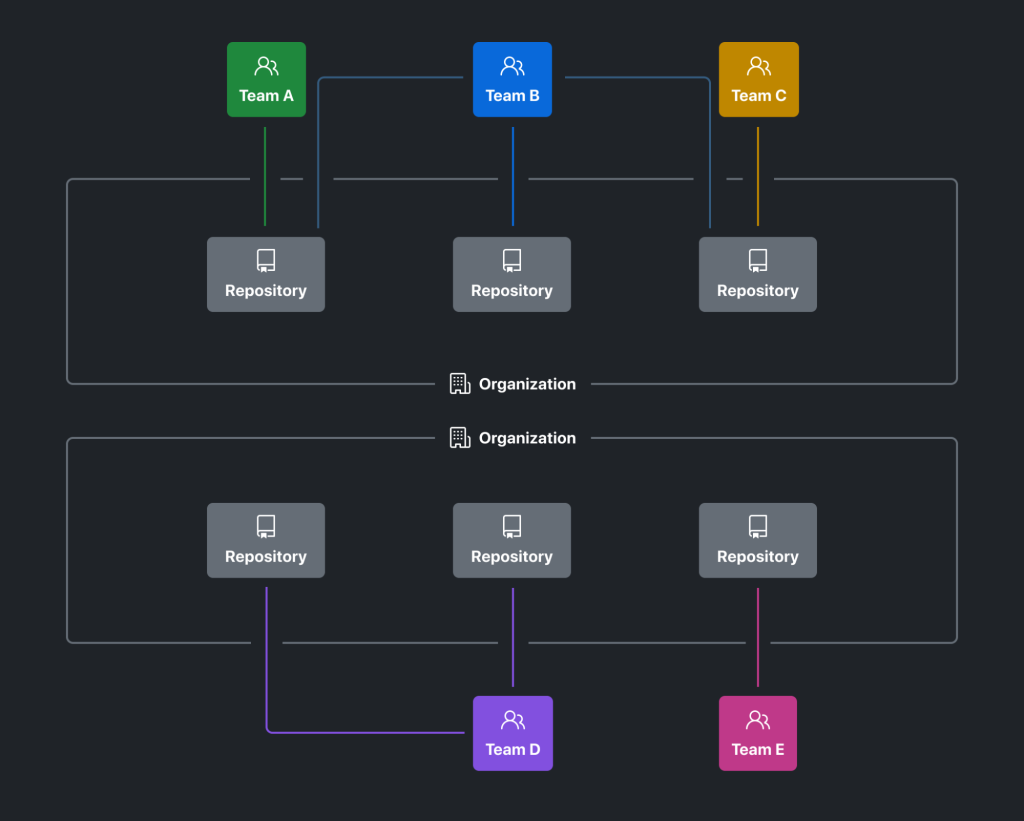Click the repo icon directly above Team E
1024x821 pixels.
tap(758, 527)
